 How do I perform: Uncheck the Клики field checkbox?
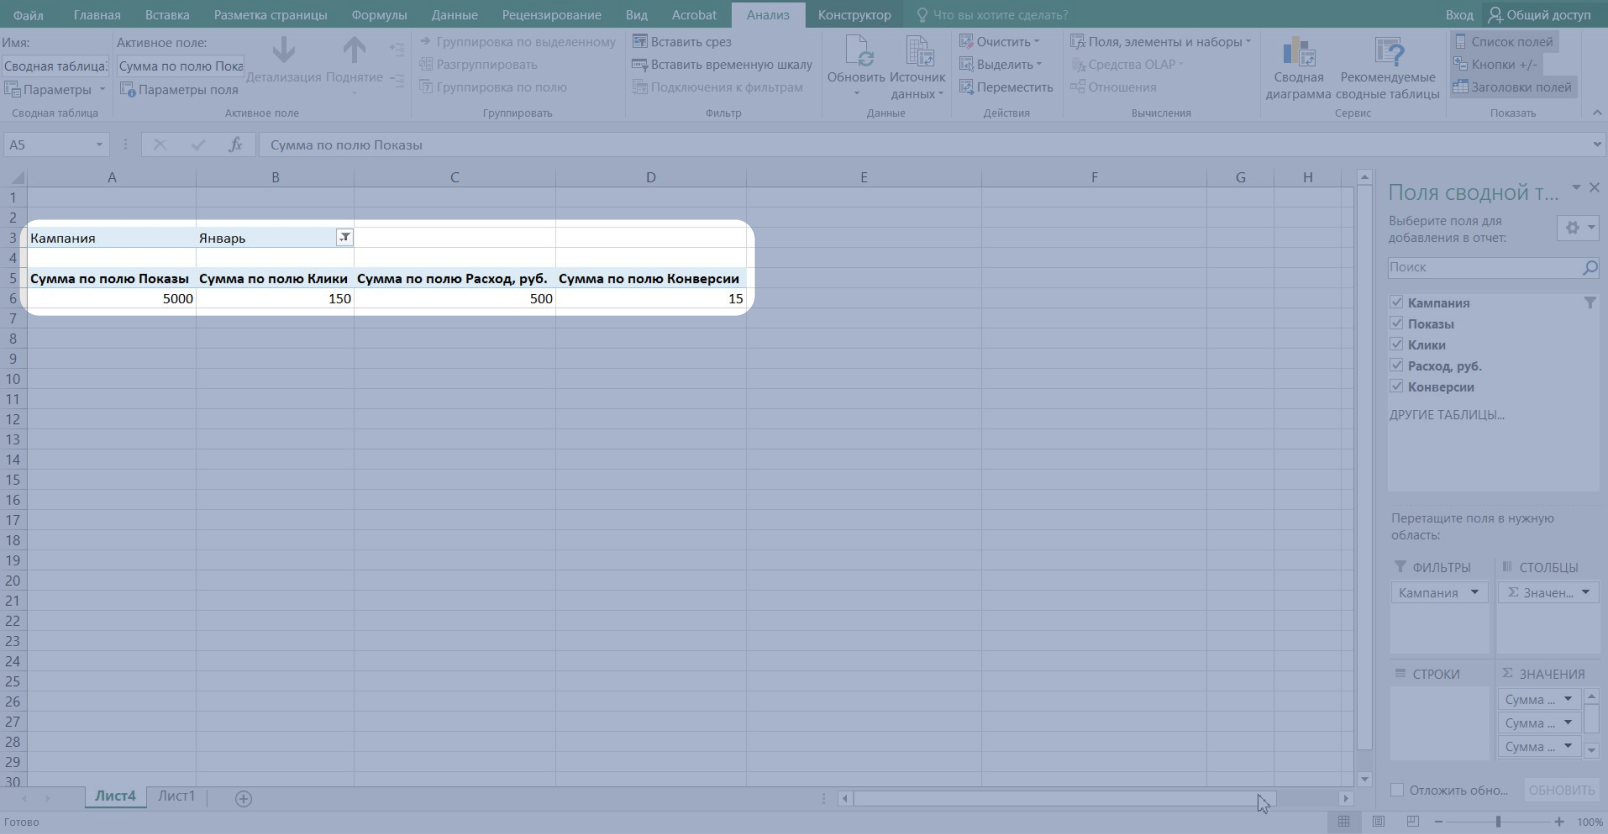1396,345
